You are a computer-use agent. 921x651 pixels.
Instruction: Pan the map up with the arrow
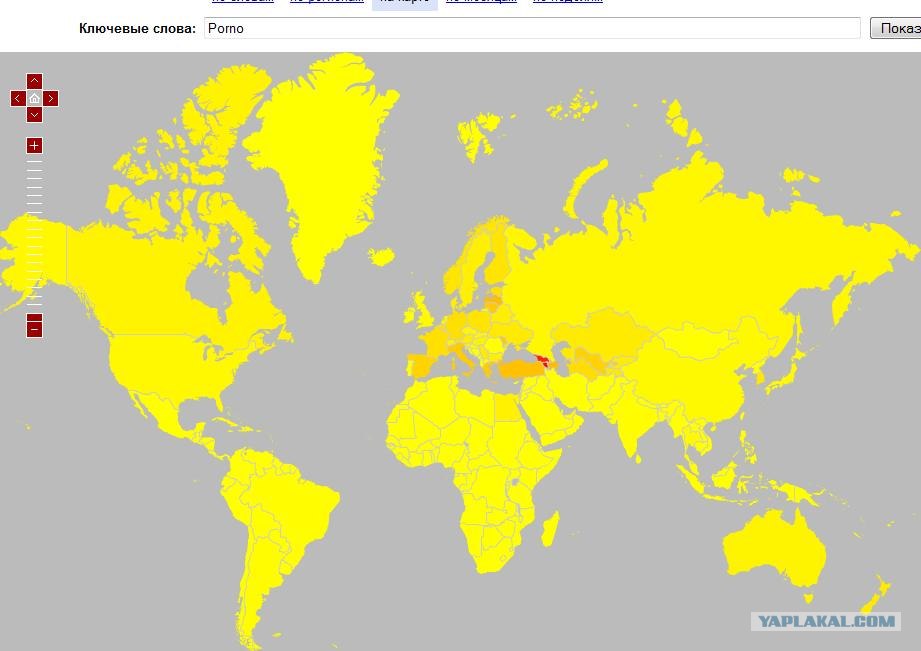[x=34, y=81]
